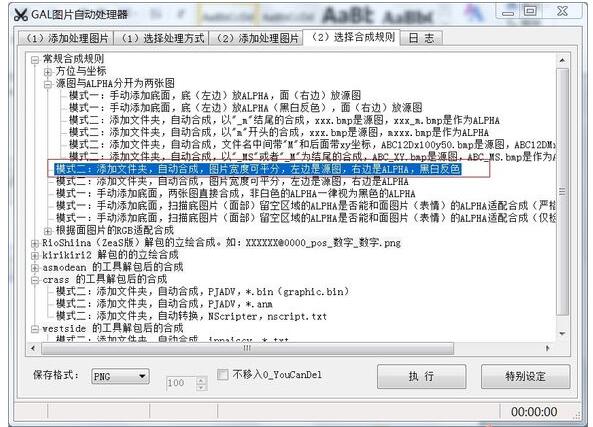Image resolution: width=593 pixels, height=427 pixels.
Task: Expand the 方位与坐标 tree node
Action: click(x=48, y=71)
